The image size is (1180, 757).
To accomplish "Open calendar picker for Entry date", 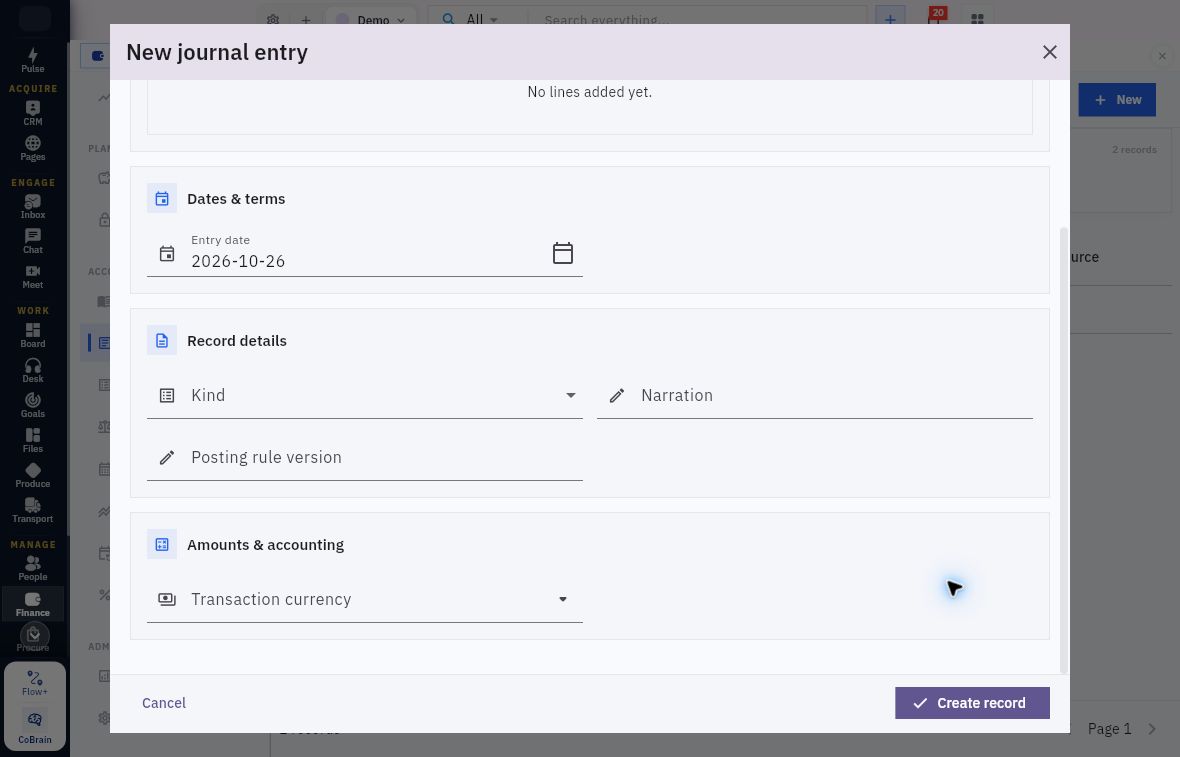I will (x=563, y=253).
